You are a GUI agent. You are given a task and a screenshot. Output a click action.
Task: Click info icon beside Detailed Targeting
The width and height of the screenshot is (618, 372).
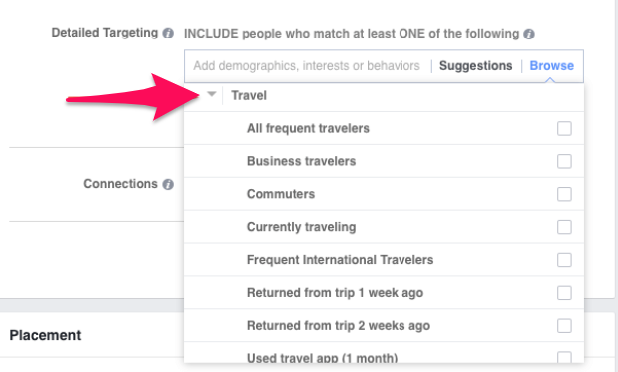coord(168,33)
